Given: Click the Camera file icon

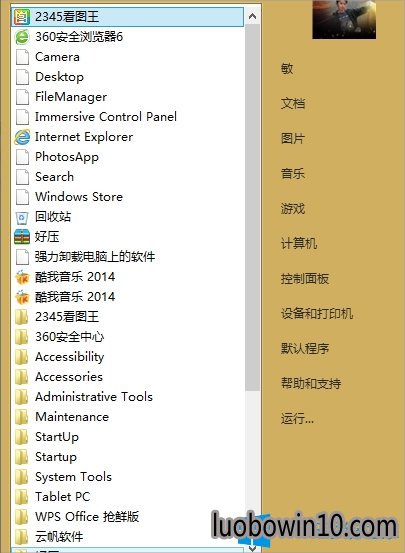Looking at the screenshot, I should click(x=22, y=57).
